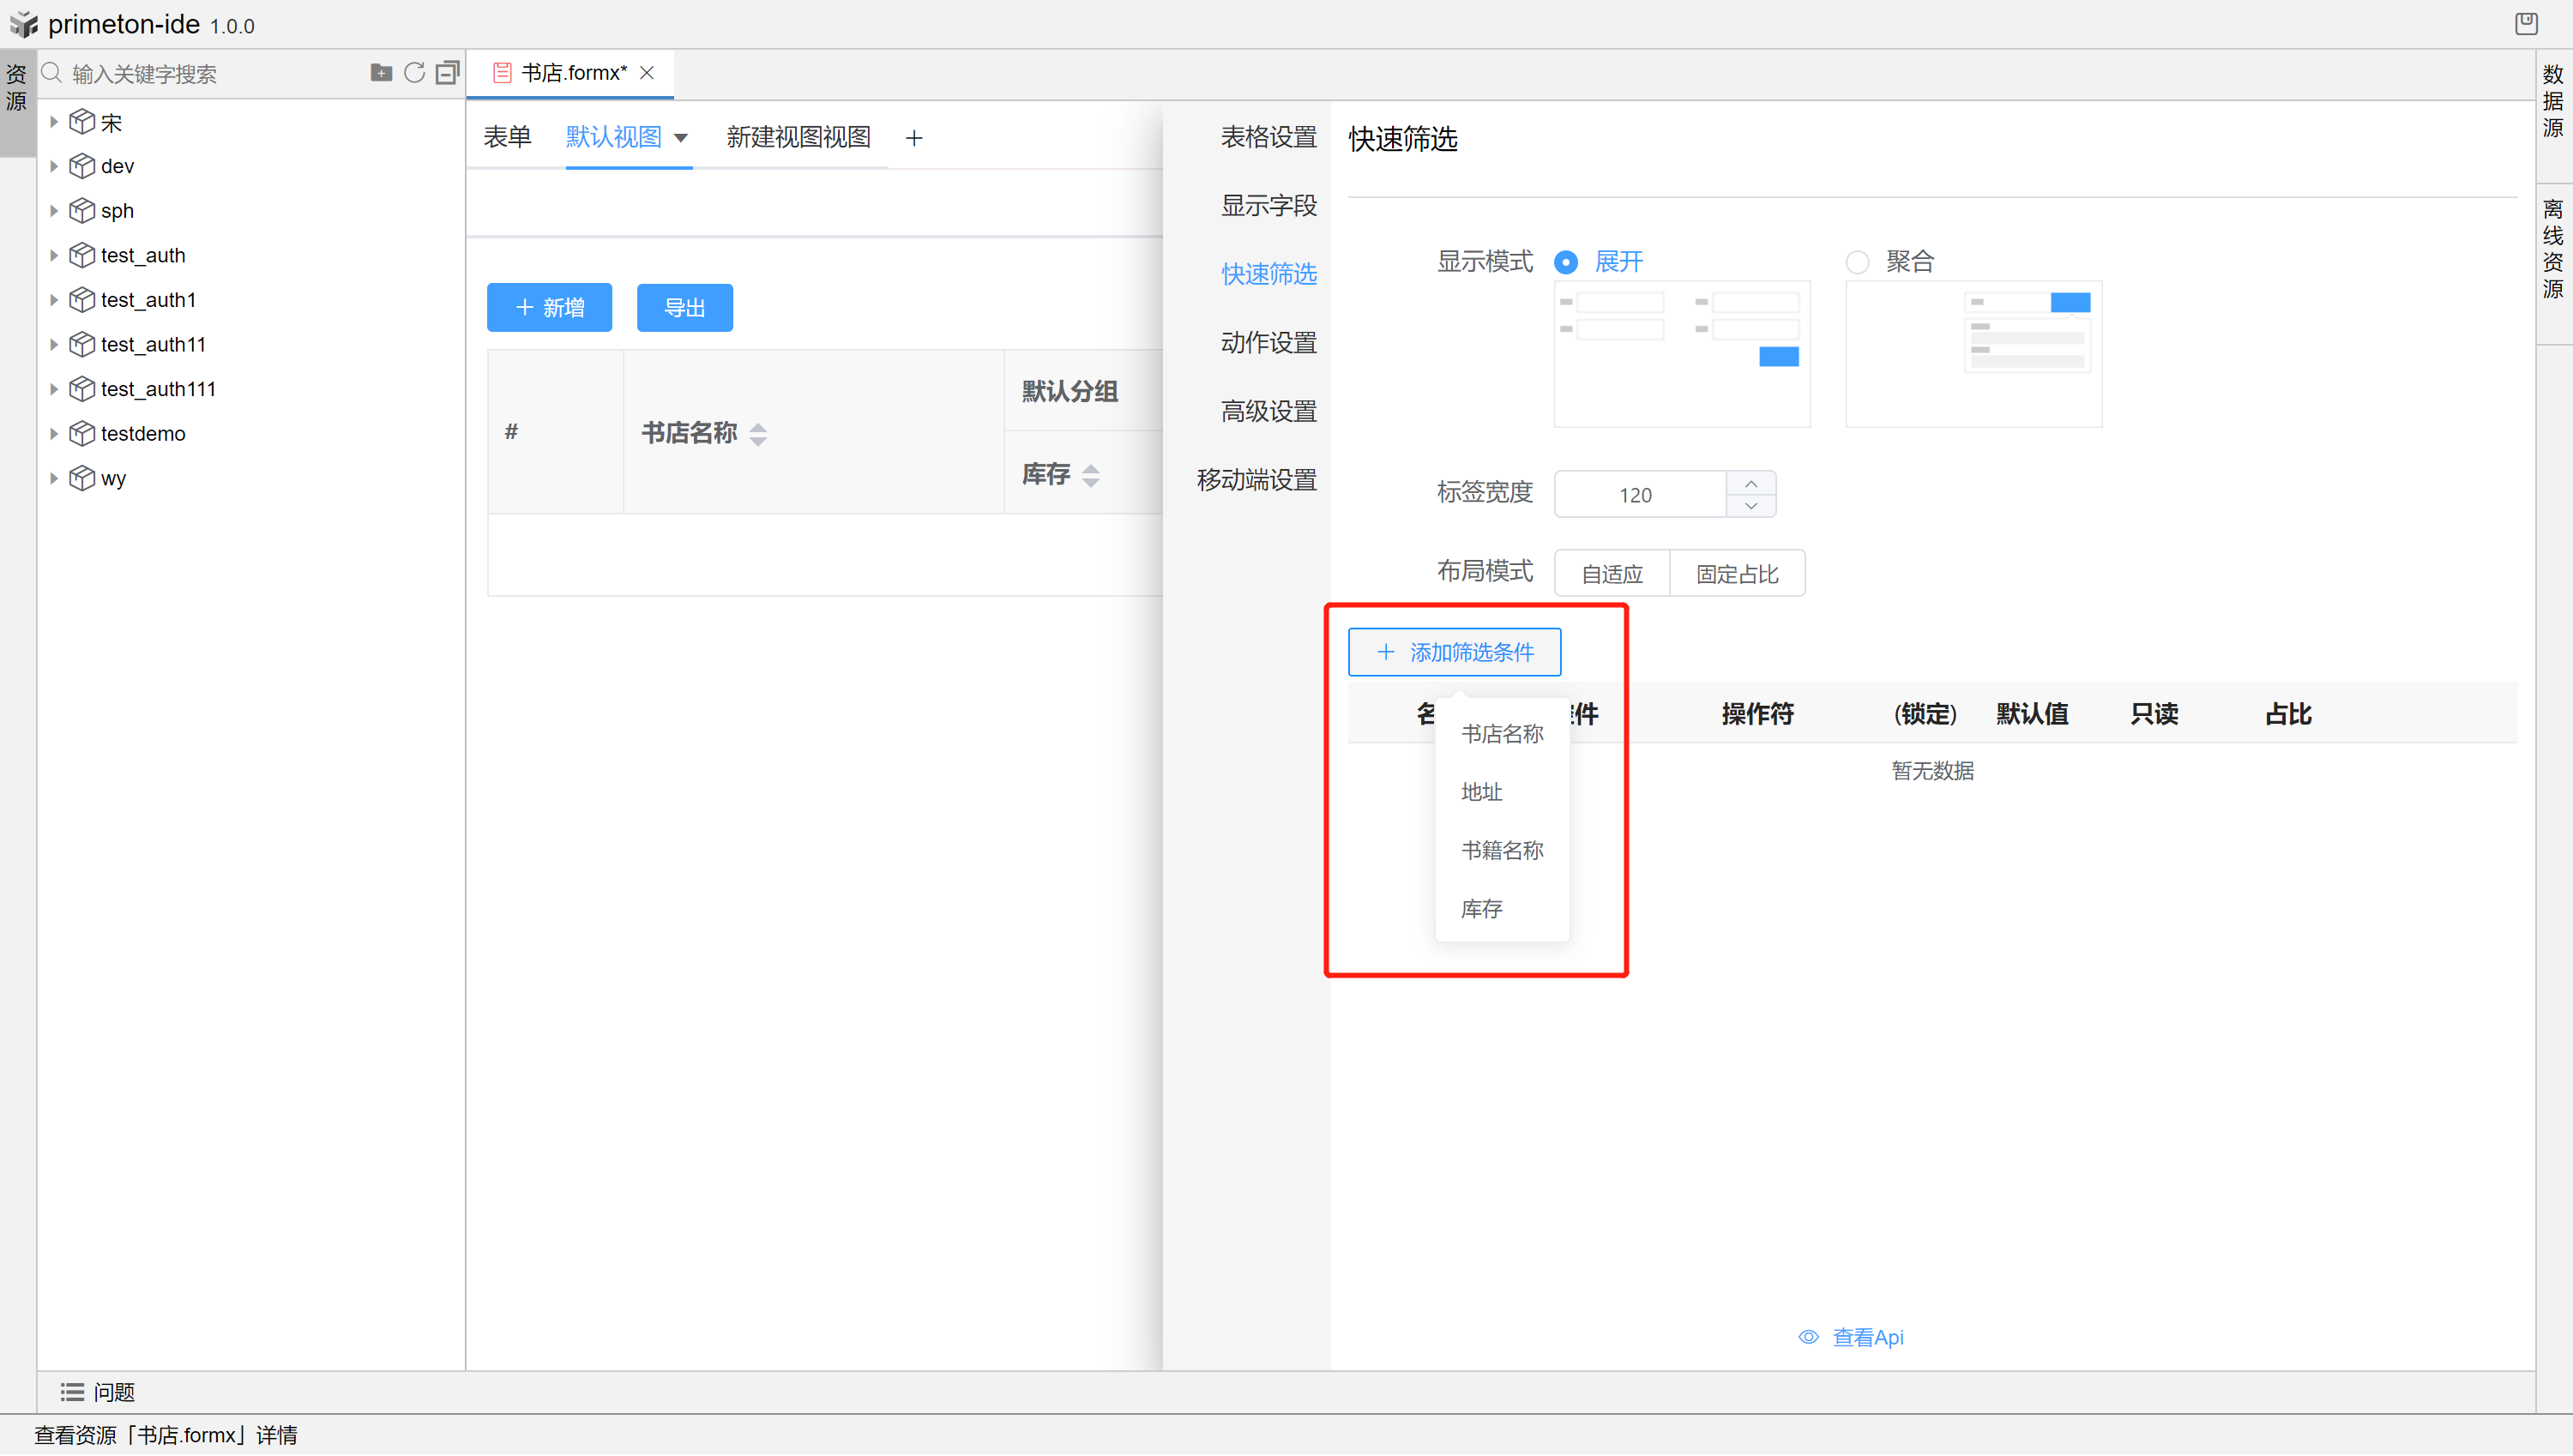Select 地址 from filter dropdown

[1502, 792]
